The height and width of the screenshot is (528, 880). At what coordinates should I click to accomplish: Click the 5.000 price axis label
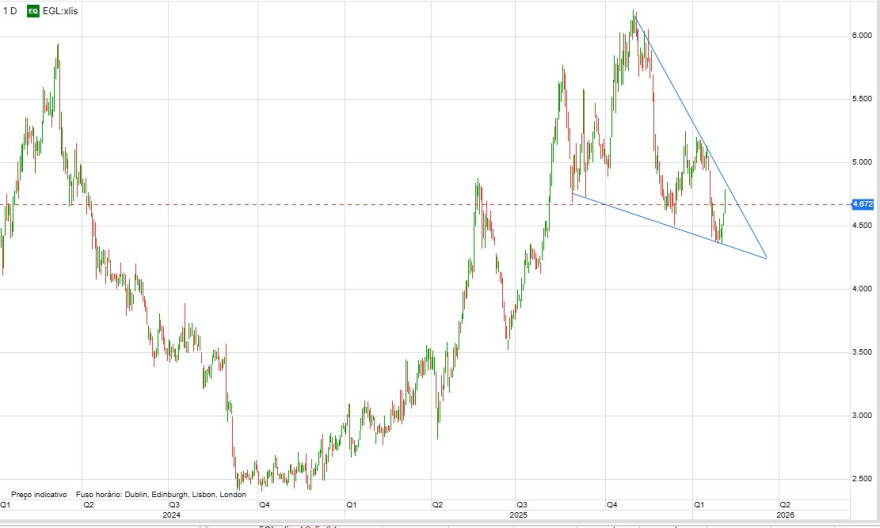point(861,162)
